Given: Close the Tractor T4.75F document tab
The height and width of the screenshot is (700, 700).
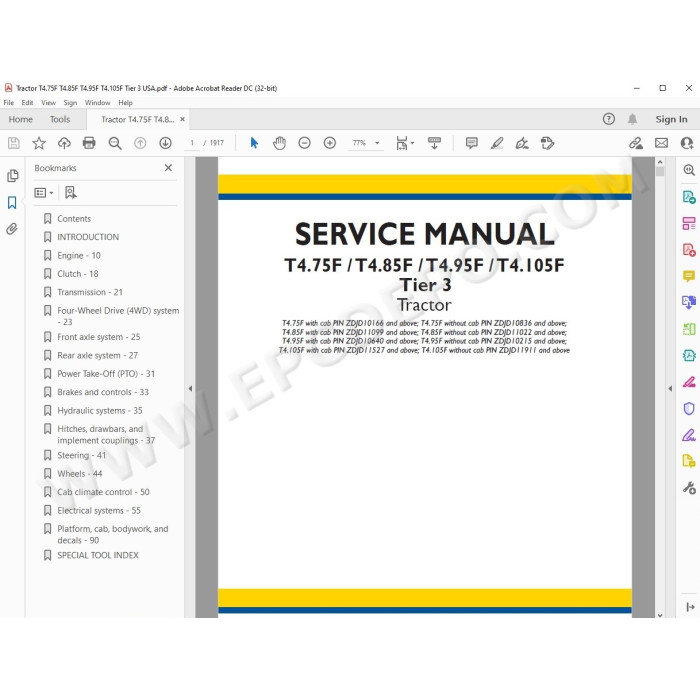Looking at the screenshot, I should [182, 119].
